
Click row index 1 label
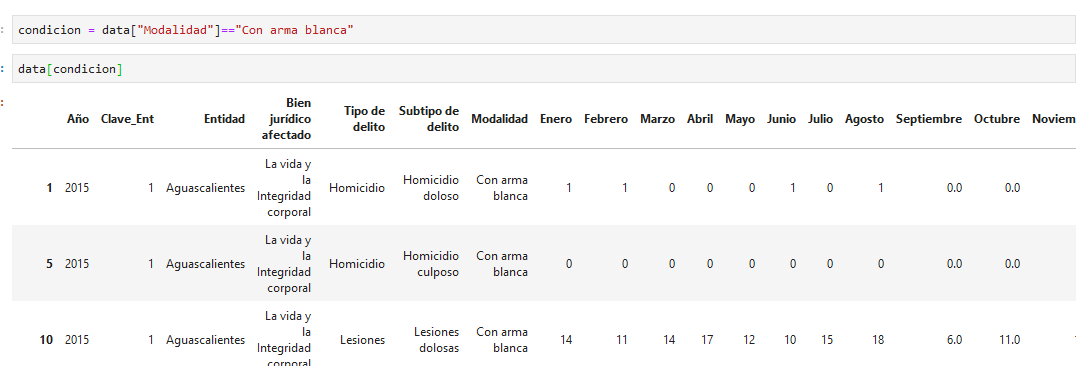click(x=49, y=187)
